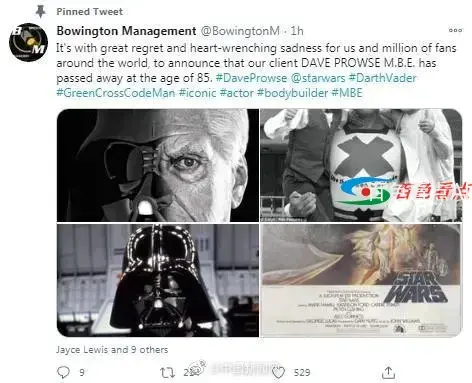Screen dimensions: 472x383
Task: Open the Bowington Management display name
Action: pos(126,31)
